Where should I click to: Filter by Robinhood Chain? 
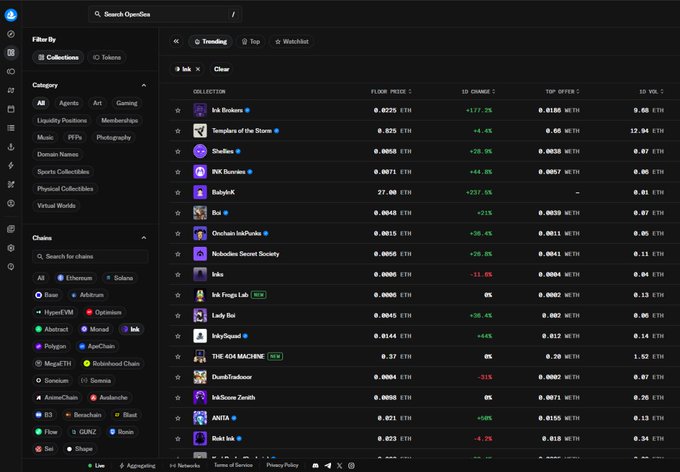(x=112, y=364)
